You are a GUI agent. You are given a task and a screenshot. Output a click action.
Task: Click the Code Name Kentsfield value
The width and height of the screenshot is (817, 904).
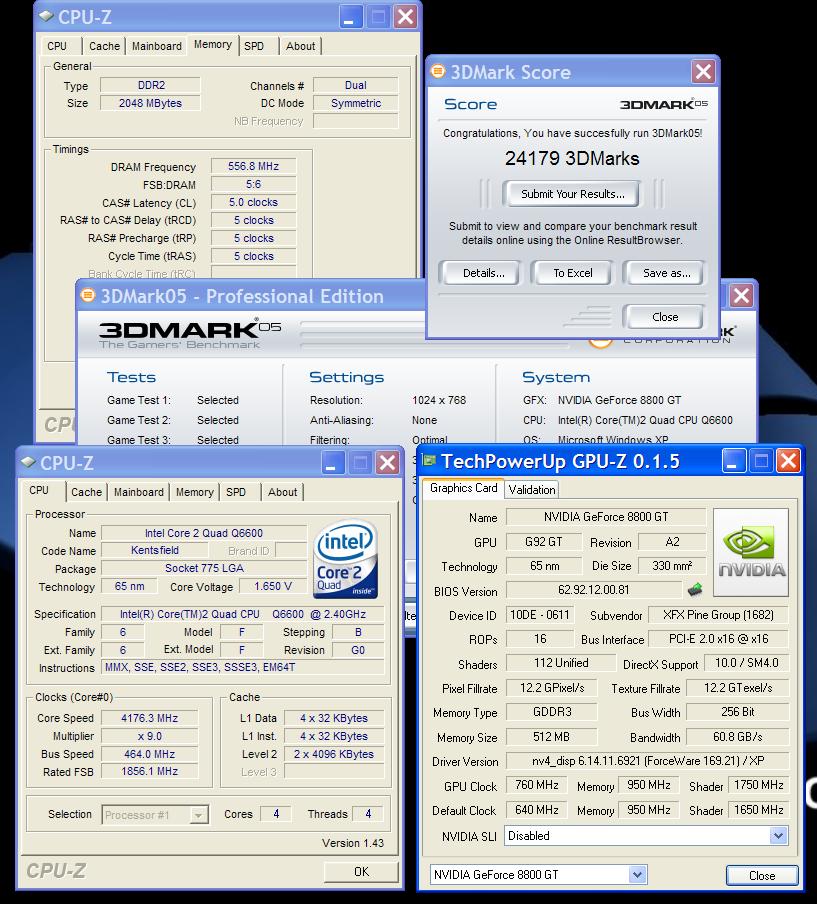[155, 550]
